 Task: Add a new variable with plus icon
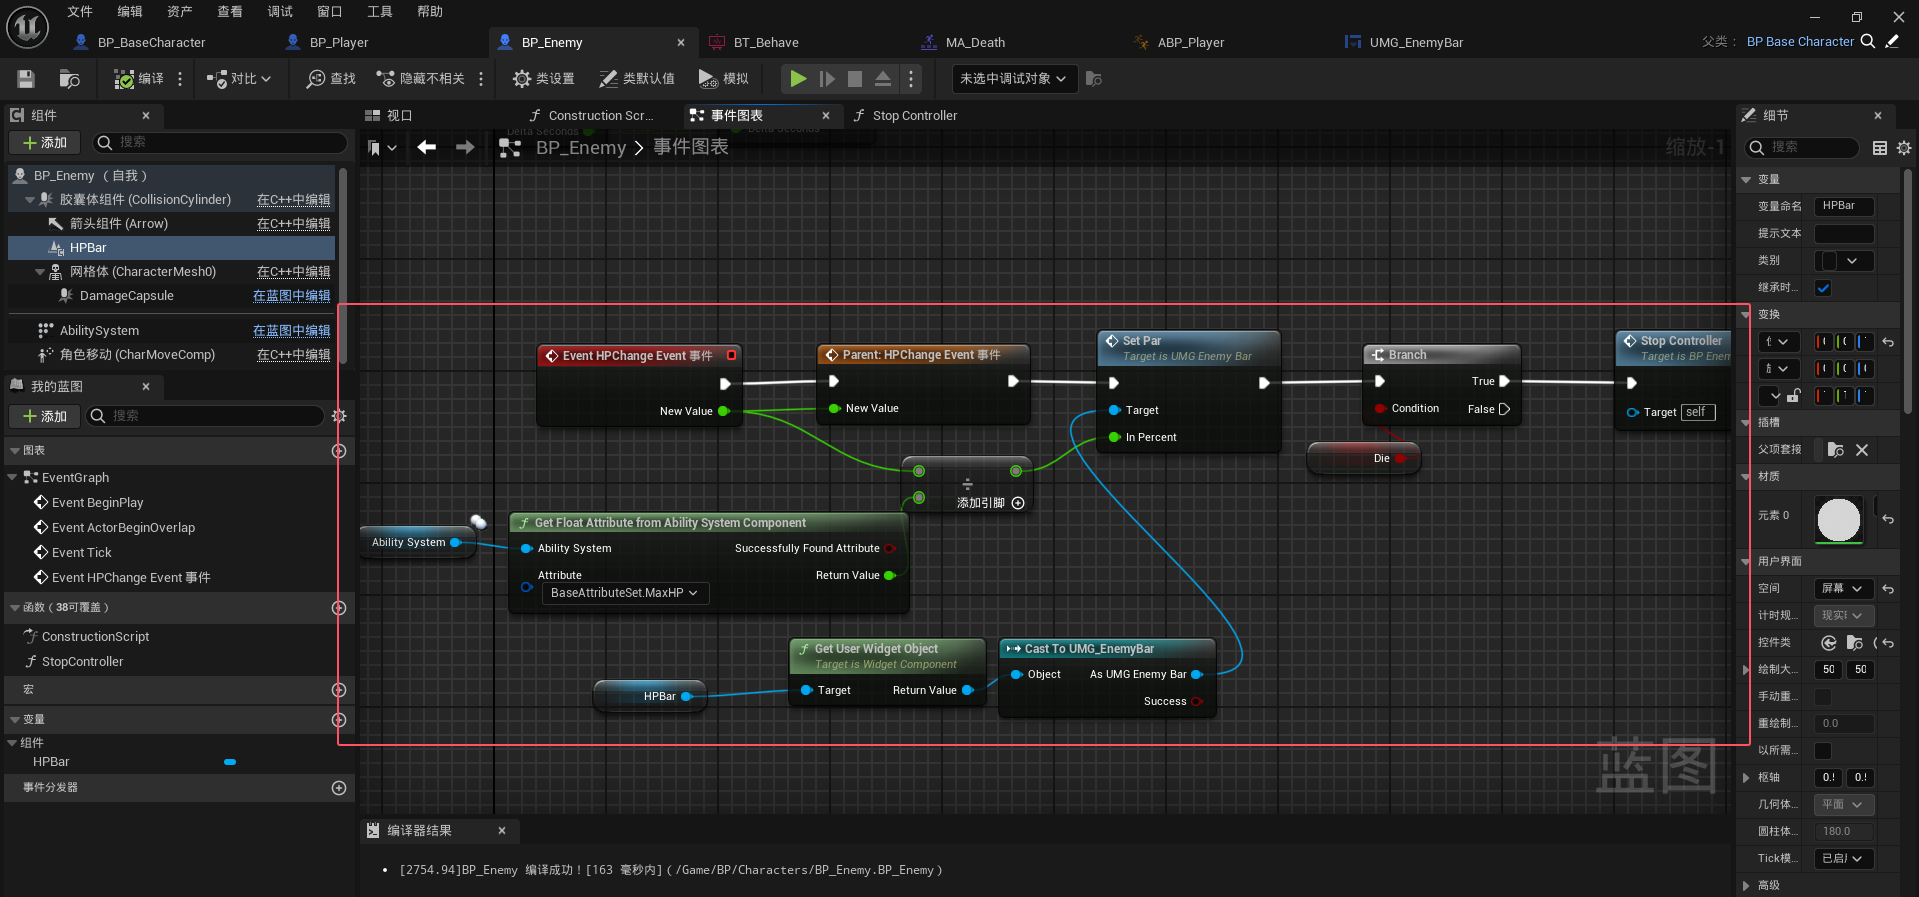tap(339, 720)
